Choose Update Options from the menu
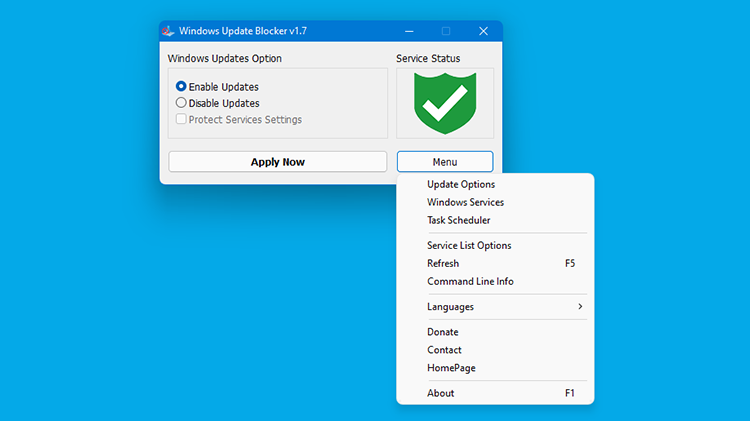This screenshot has height=421, width=750. [x=495, y=184]
